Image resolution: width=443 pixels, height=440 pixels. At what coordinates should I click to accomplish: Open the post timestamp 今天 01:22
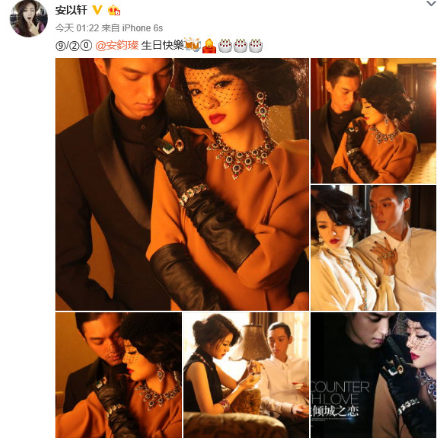pos(77,28)
